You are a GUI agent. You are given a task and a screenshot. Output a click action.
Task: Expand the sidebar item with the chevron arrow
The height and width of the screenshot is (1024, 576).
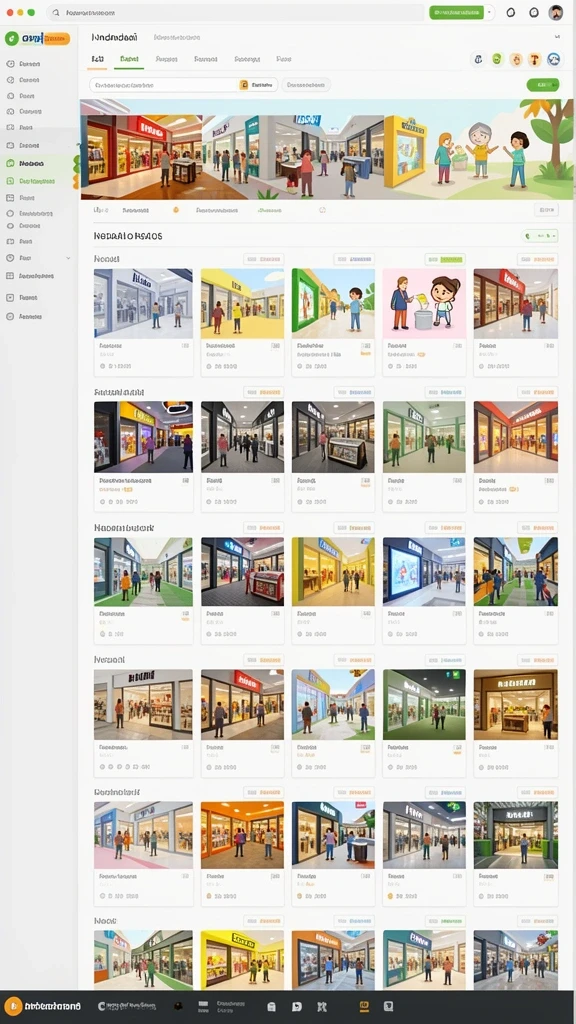tap(38, 258)
